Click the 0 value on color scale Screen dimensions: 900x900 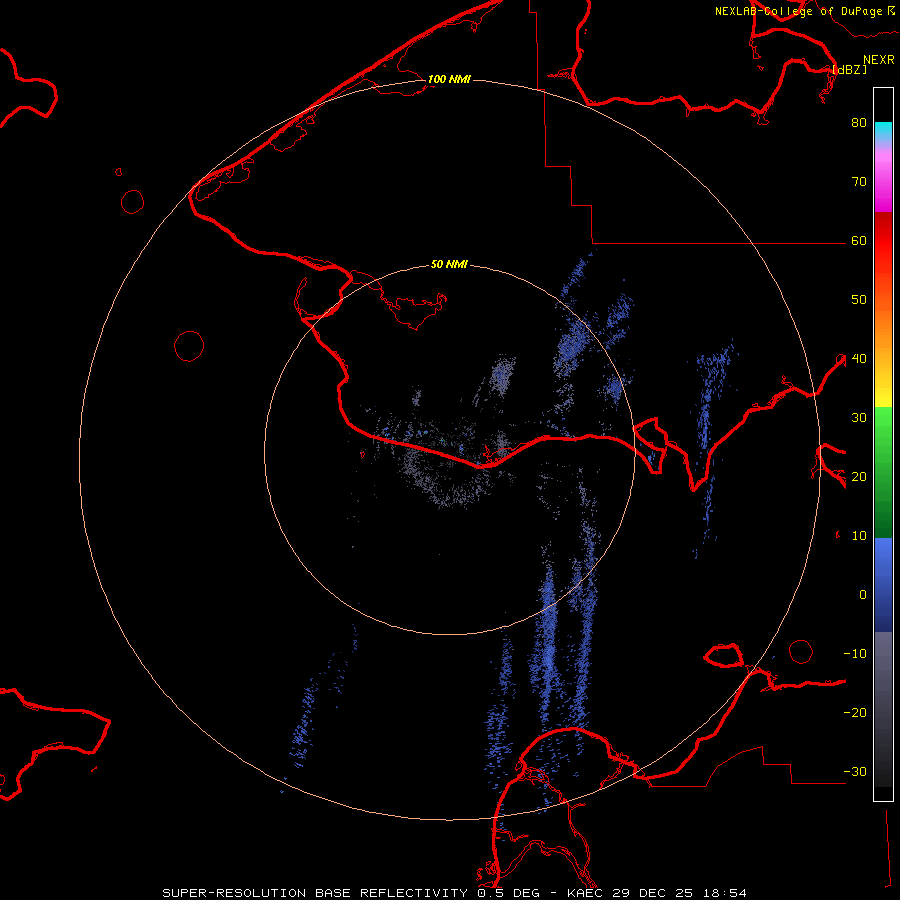tap(863, 595)
